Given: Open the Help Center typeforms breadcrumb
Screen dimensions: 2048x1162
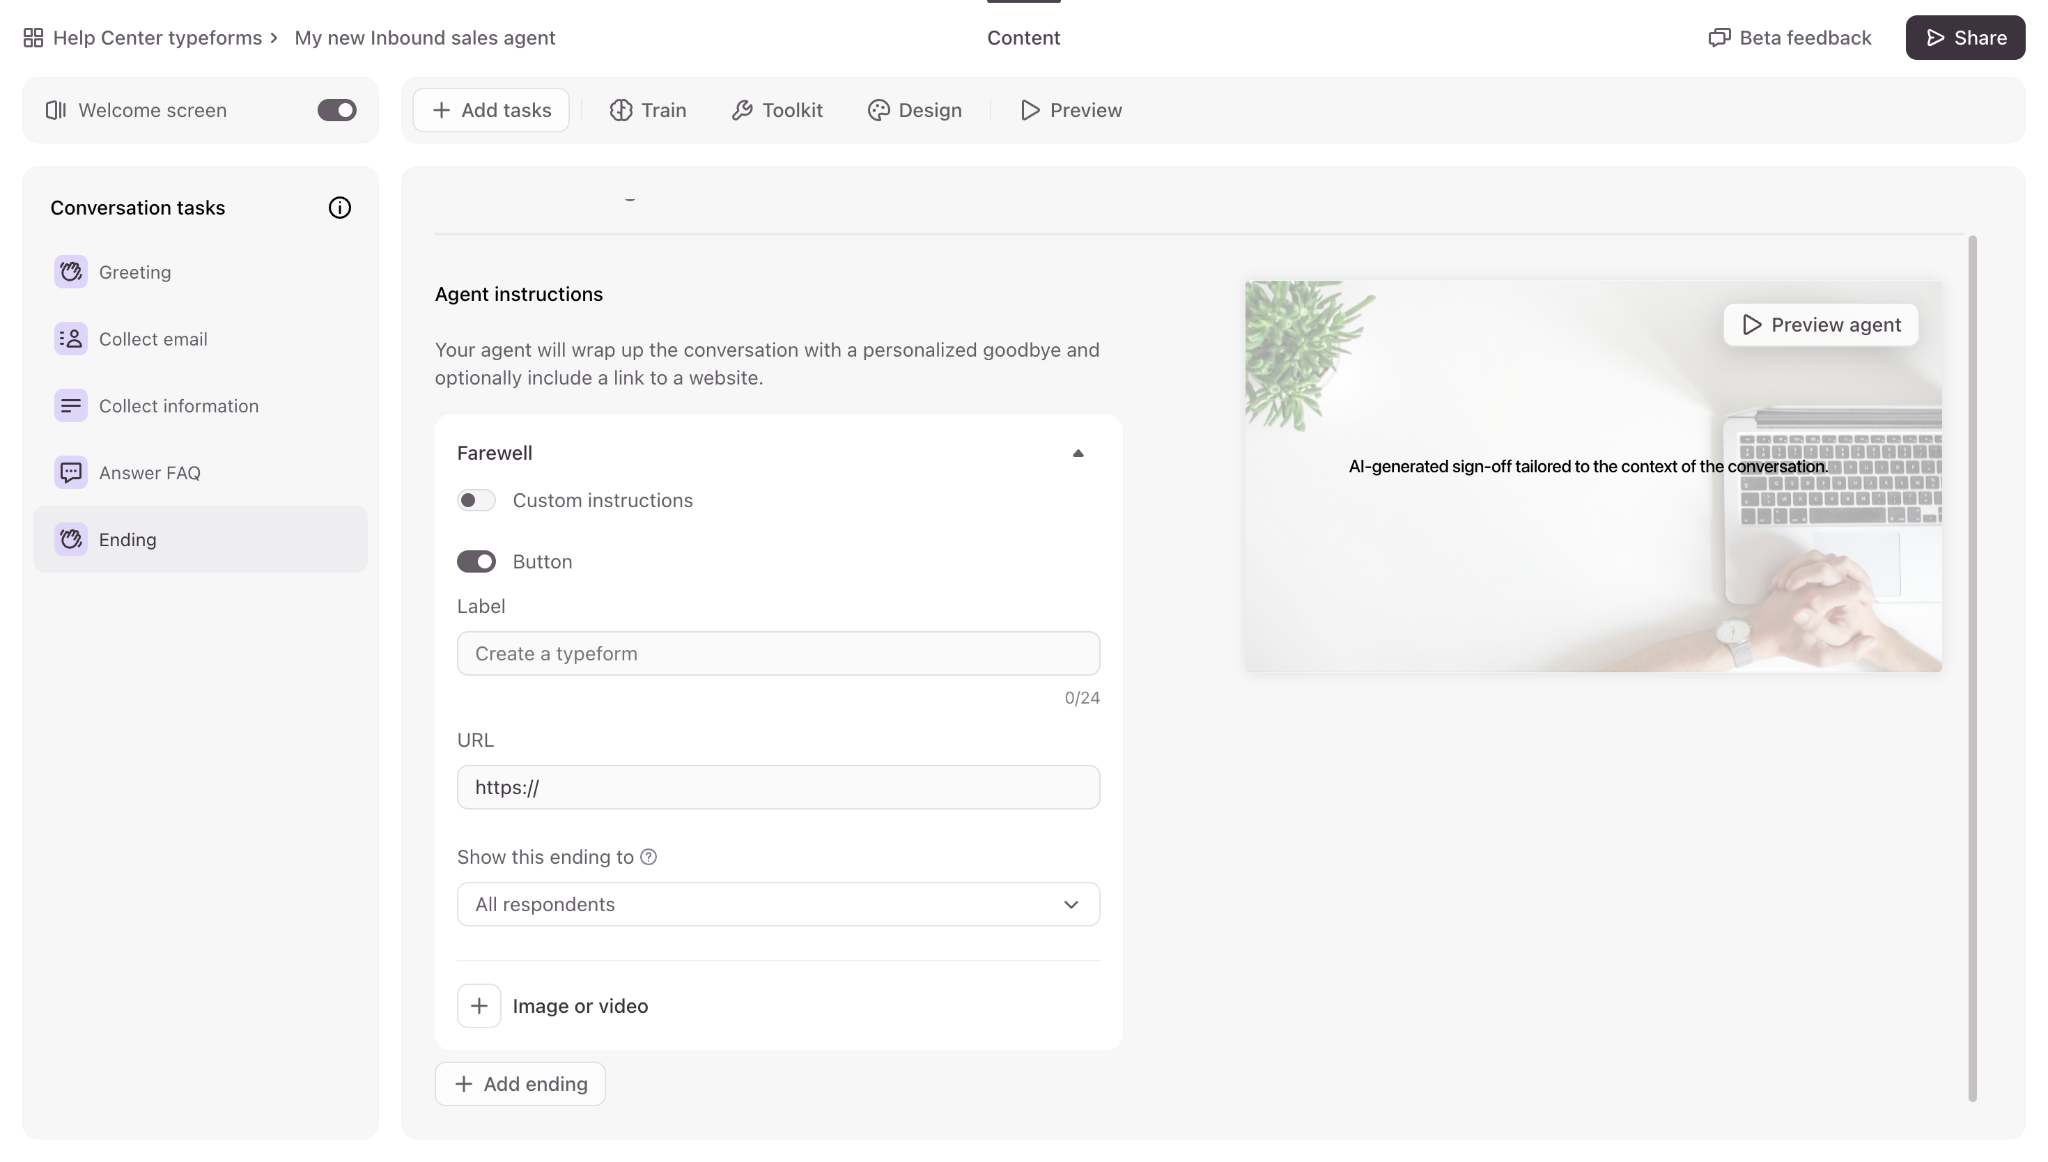Looking at the screenshot, I should (x=157, y=38).
